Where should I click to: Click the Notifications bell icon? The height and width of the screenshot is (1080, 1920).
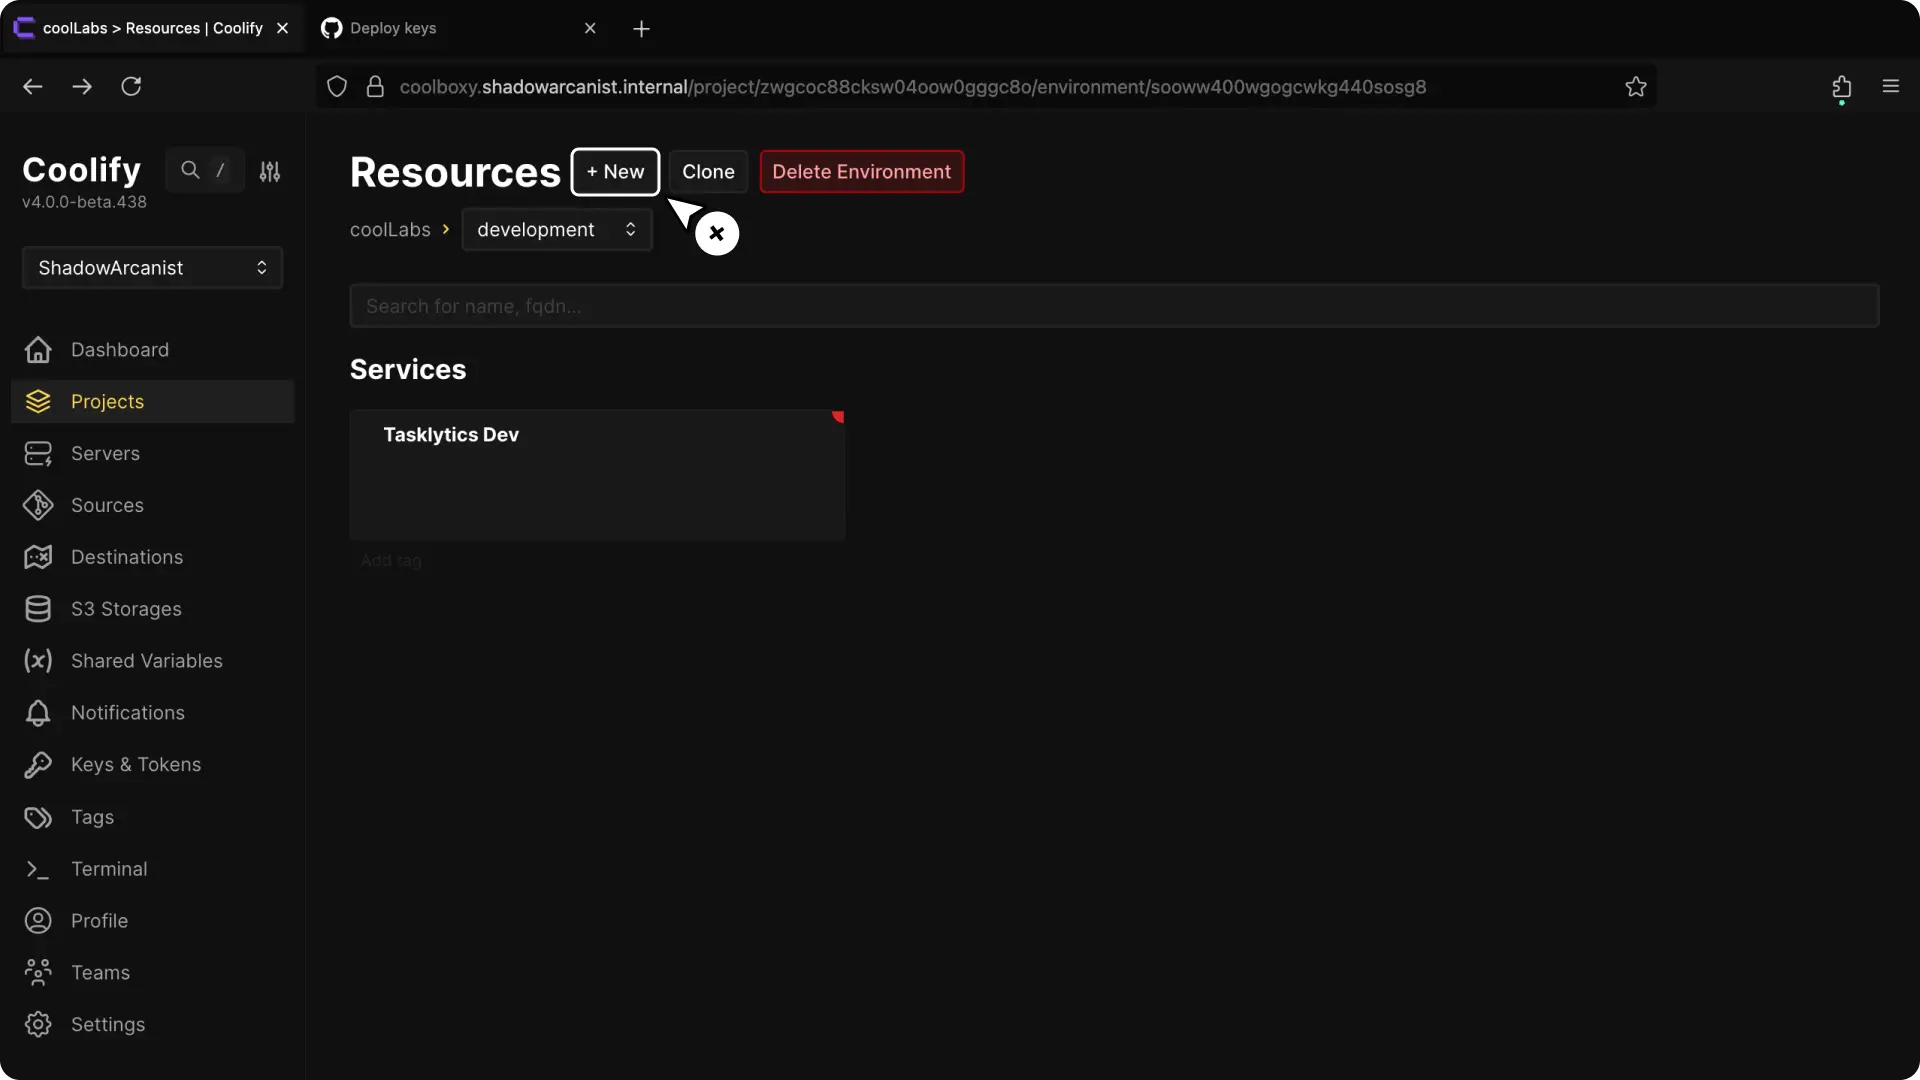coord(38,713)
